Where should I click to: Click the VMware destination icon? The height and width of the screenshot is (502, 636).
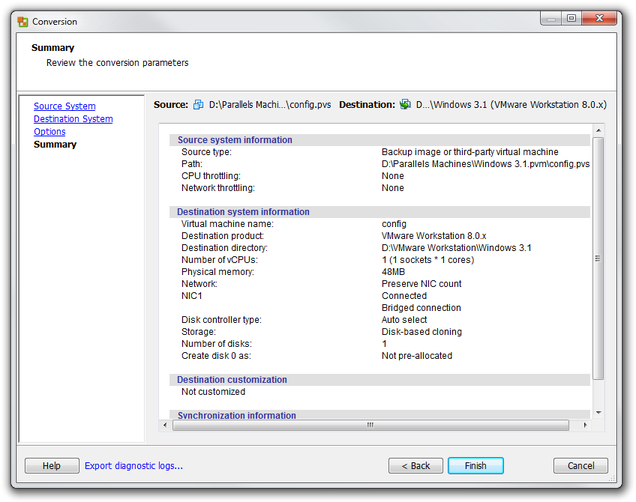(405, 105)
